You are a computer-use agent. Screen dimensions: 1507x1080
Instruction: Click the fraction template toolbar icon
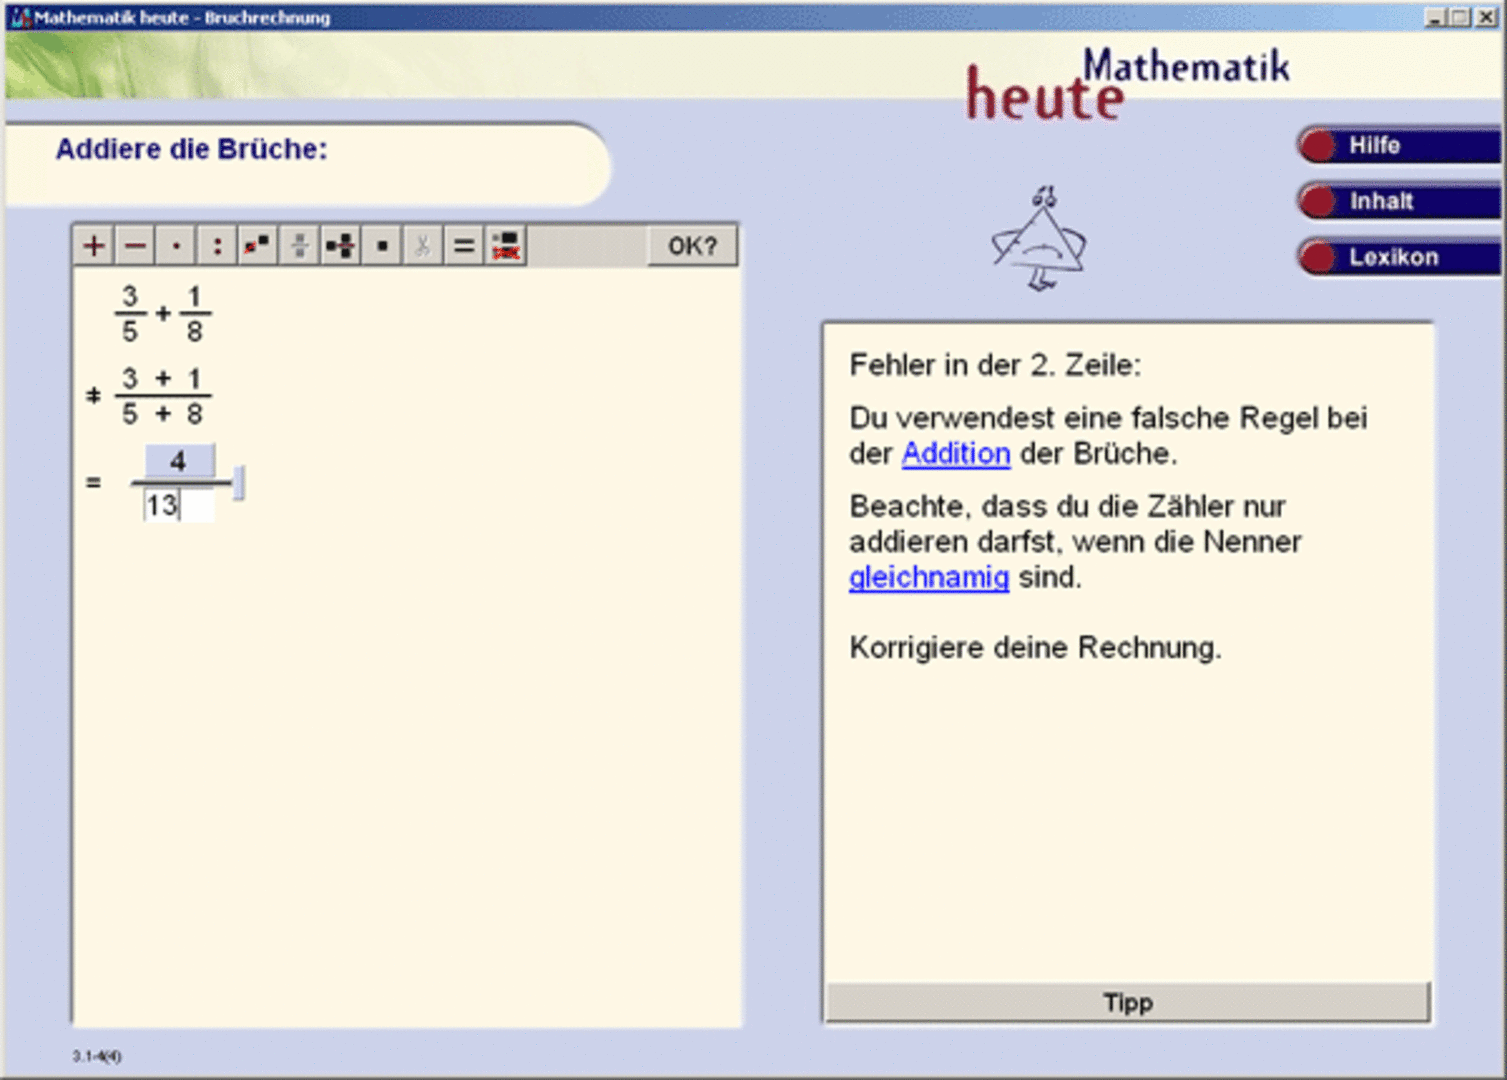click(258, 246)
